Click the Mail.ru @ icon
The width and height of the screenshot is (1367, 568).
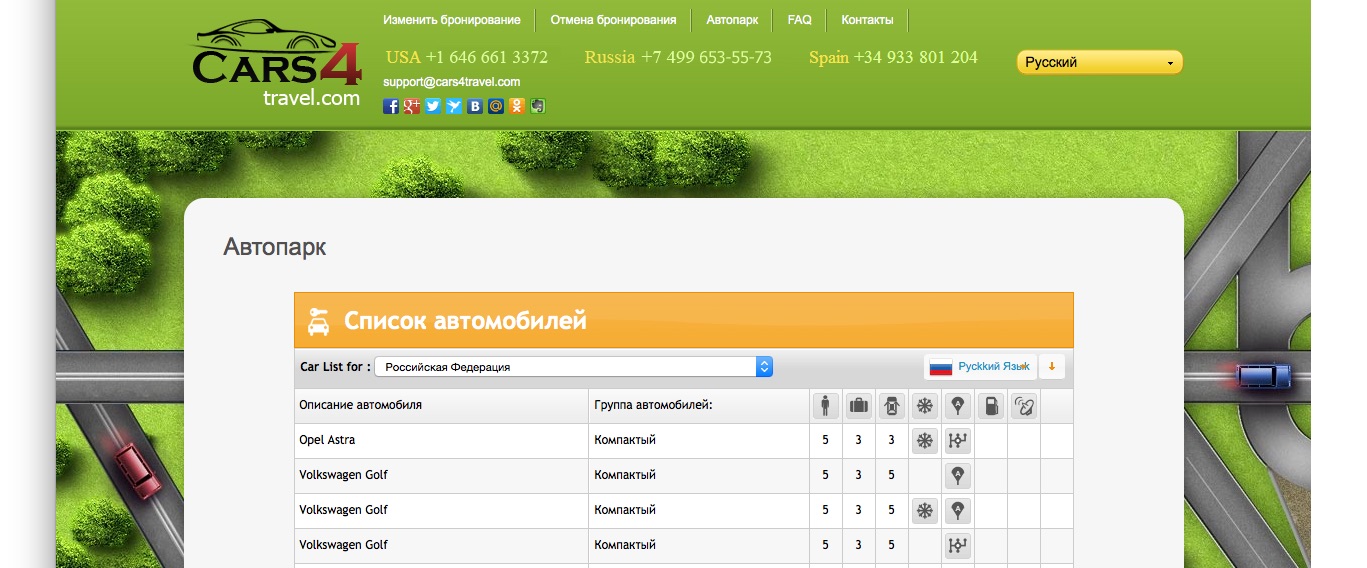pos(496,106)
